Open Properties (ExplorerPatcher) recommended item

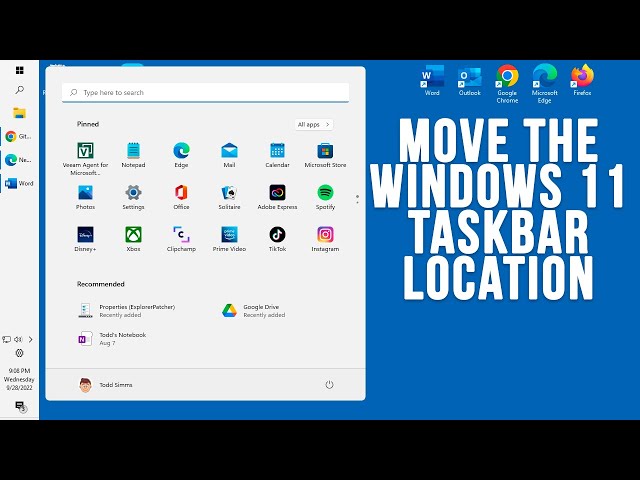tap(127, 311)
